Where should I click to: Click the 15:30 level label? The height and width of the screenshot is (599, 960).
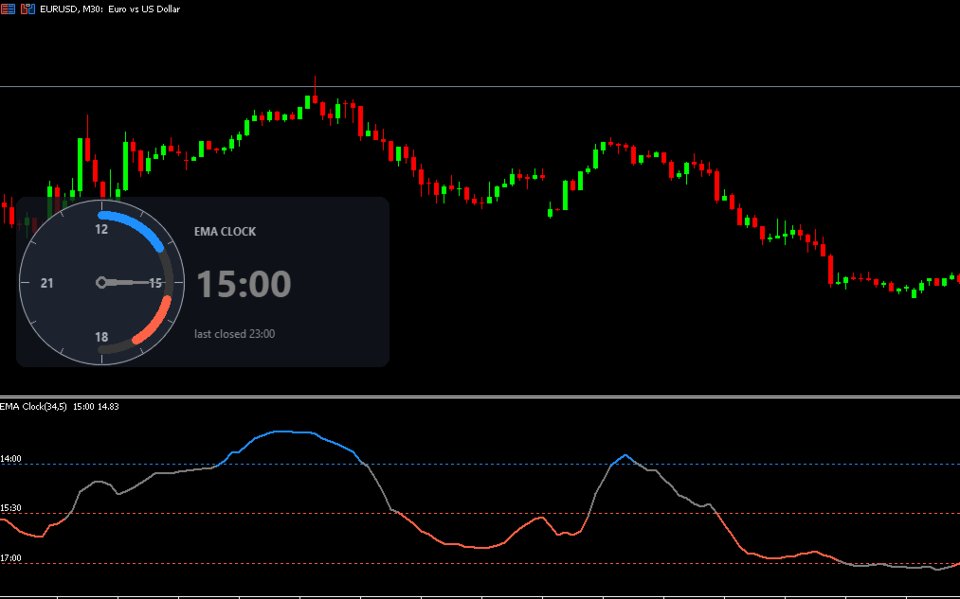[x=11, y=508]
